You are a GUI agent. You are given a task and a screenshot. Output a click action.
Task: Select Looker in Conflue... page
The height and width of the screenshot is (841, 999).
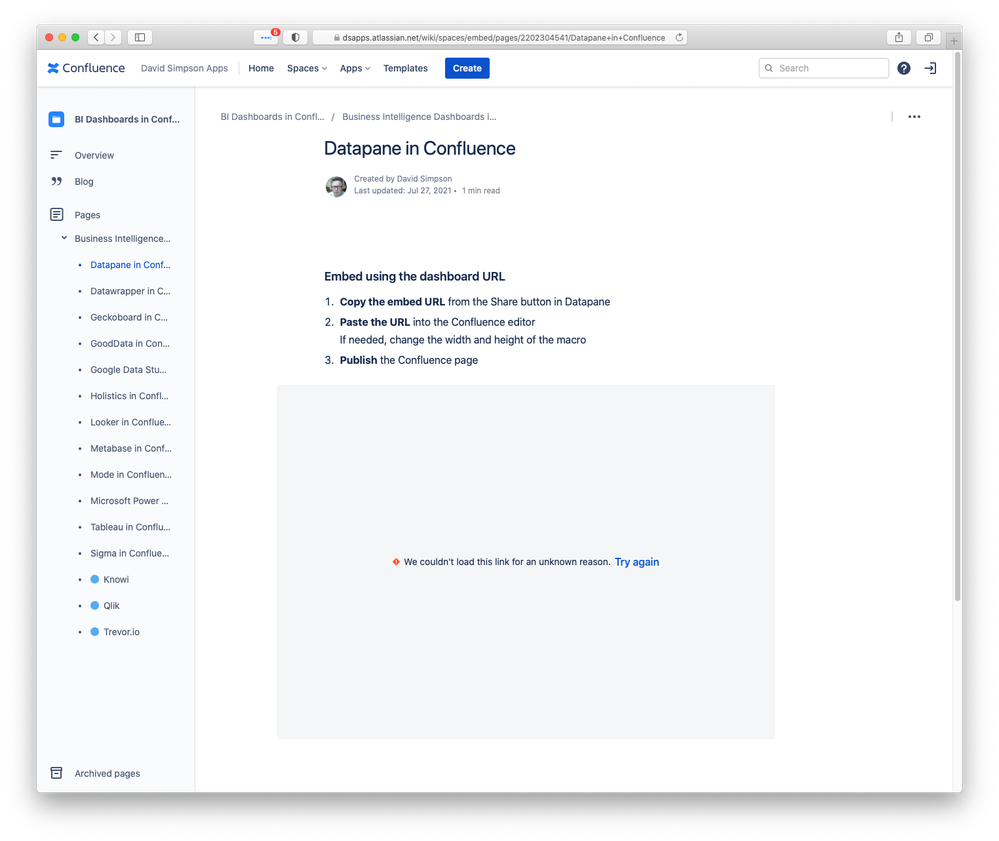pyautogui.click(x=131, y=422)
